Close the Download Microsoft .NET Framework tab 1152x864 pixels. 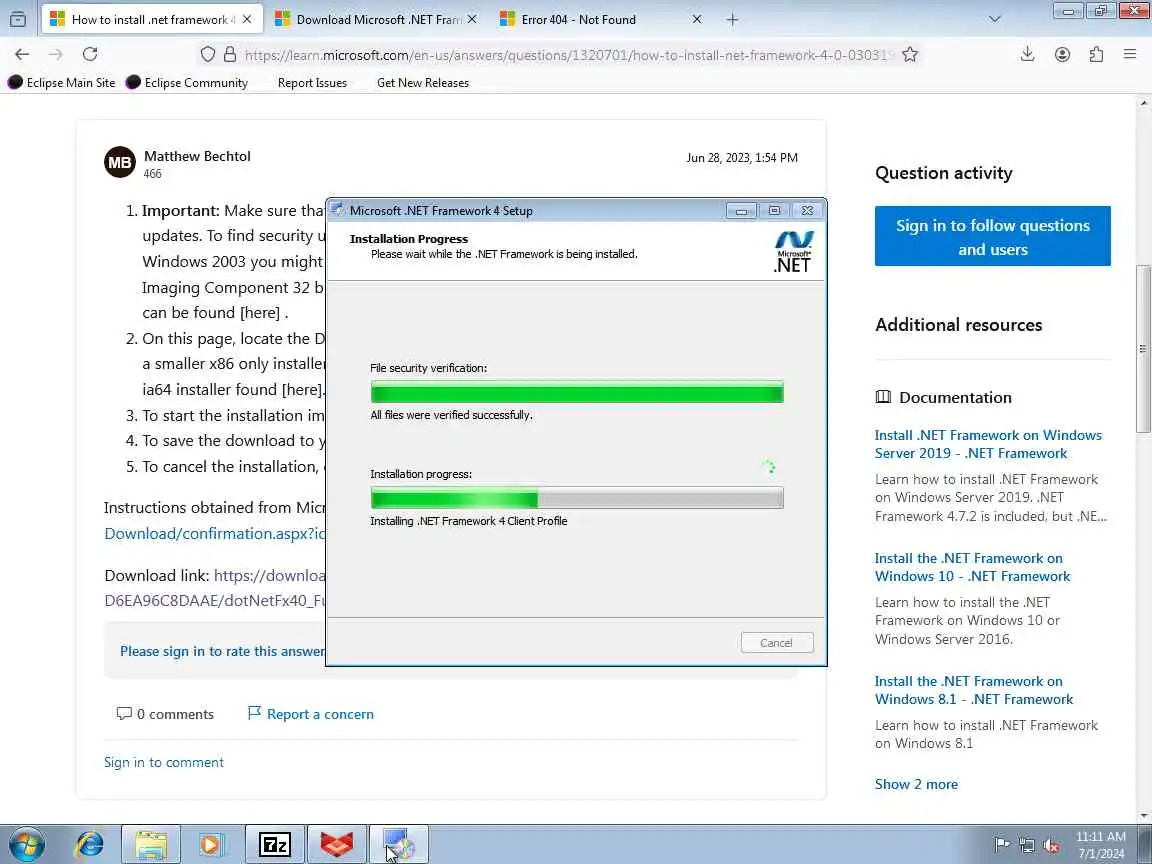click(472, 20)
